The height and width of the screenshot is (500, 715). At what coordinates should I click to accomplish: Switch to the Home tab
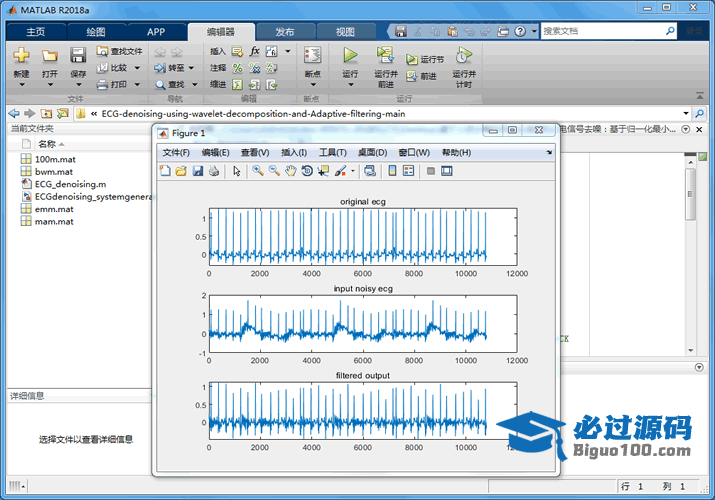[x=36, y=32]
